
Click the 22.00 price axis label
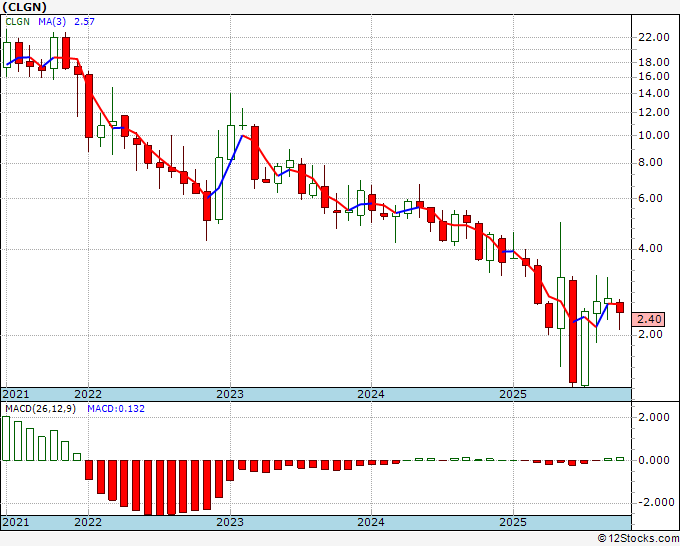click(x=654, y=37)
